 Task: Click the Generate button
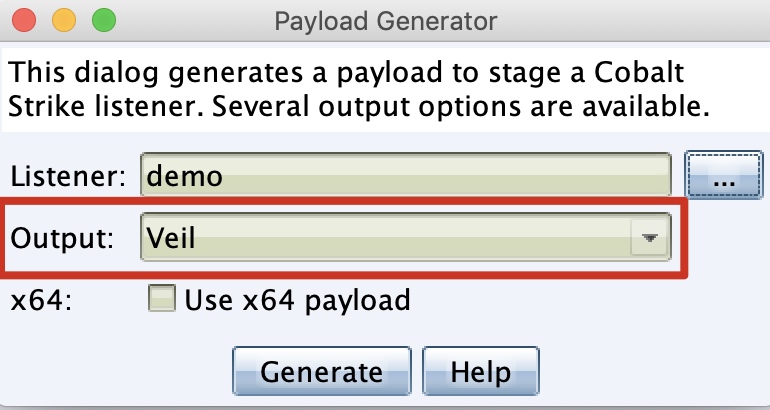tap(322, 371)
